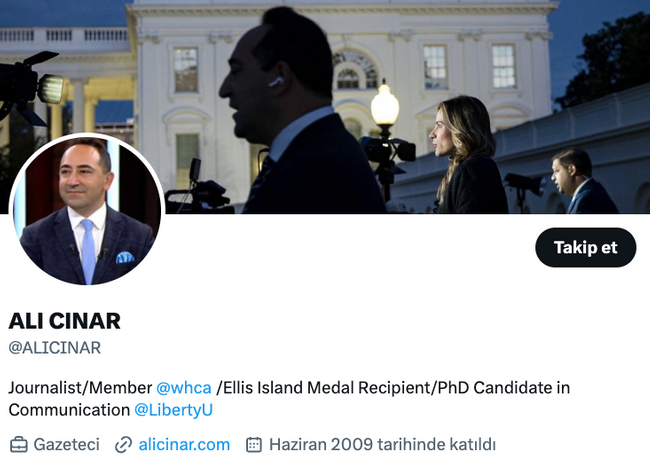Click the glowing street lamp in banner
The height and width of the screenshot is (463, 650).
tap(385, 106)
